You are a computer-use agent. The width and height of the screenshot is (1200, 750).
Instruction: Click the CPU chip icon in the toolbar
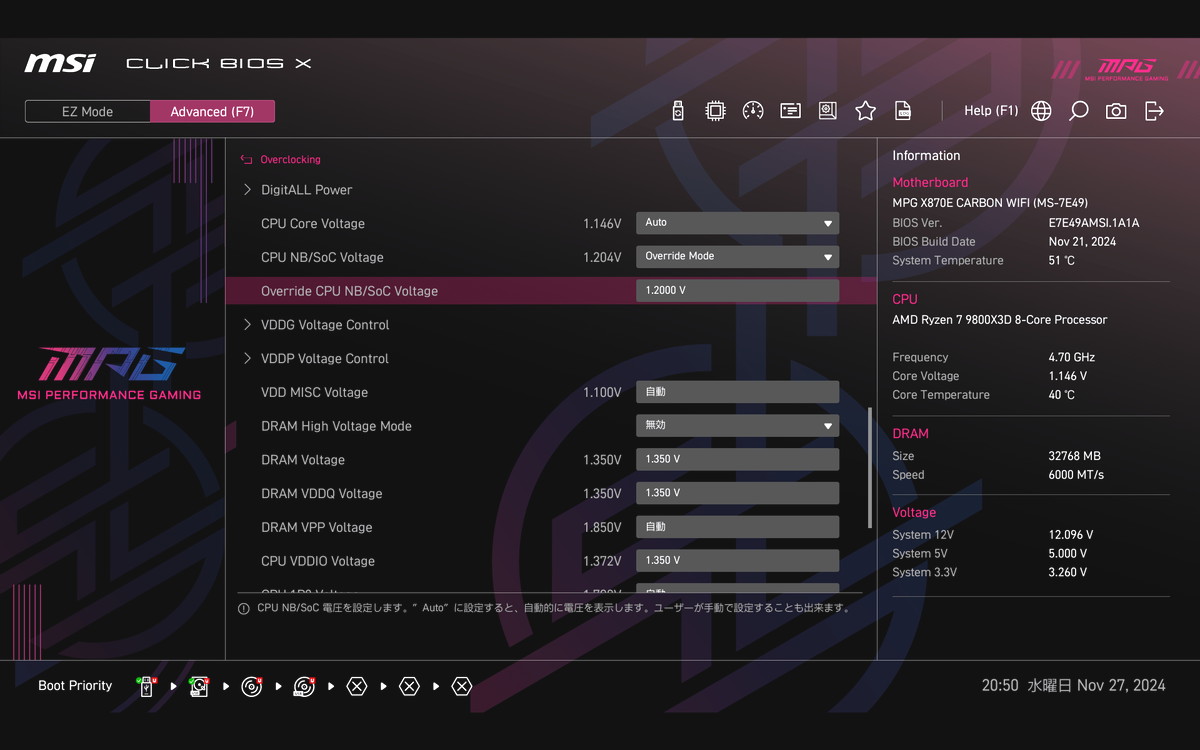715,111
